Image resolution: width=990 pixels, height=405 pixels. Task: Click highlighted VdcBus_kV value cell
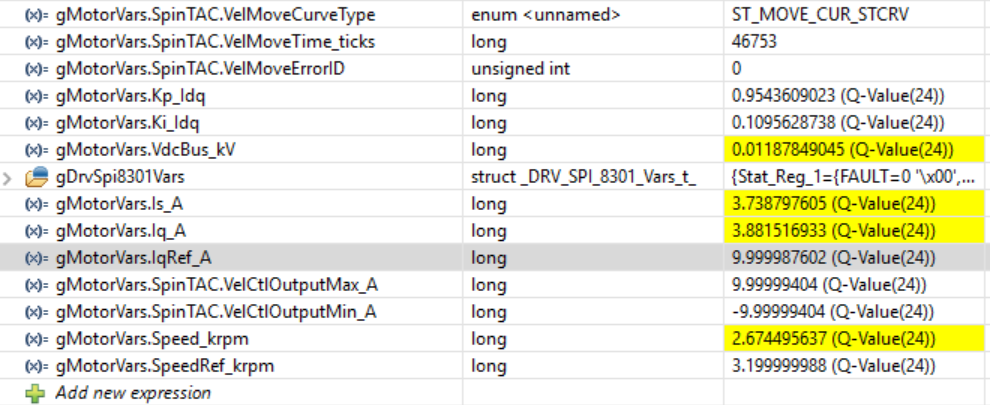(838, 150)
